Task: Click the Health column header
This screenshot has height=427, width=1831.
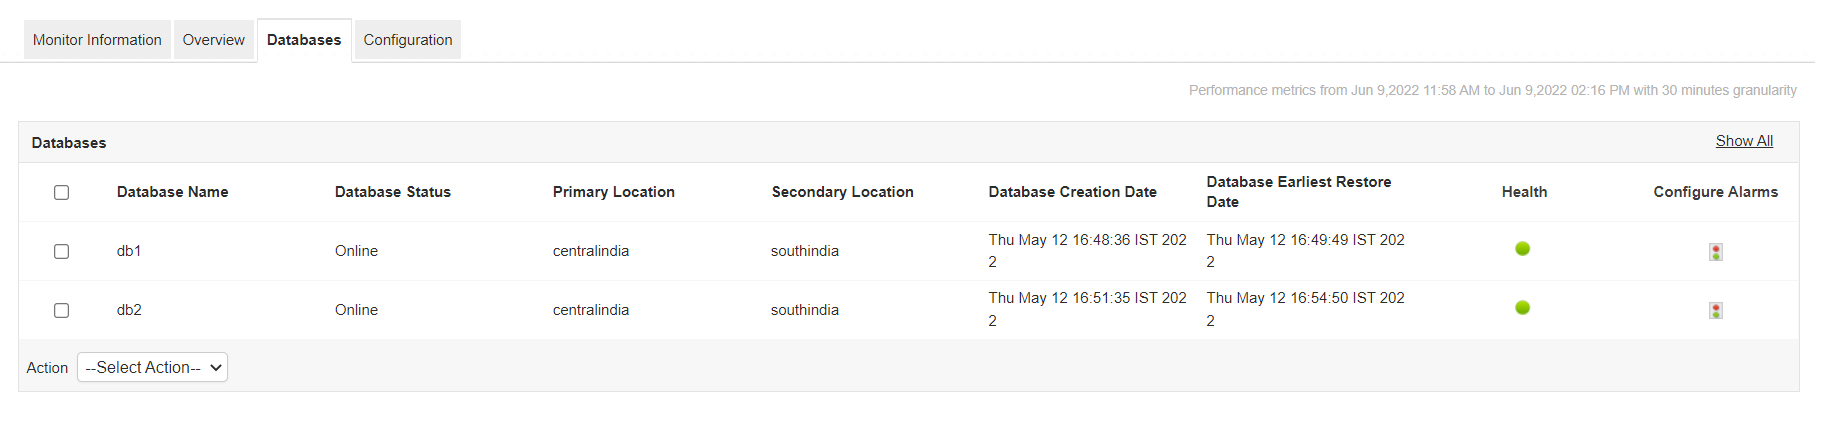Action: coord(1524,192)
